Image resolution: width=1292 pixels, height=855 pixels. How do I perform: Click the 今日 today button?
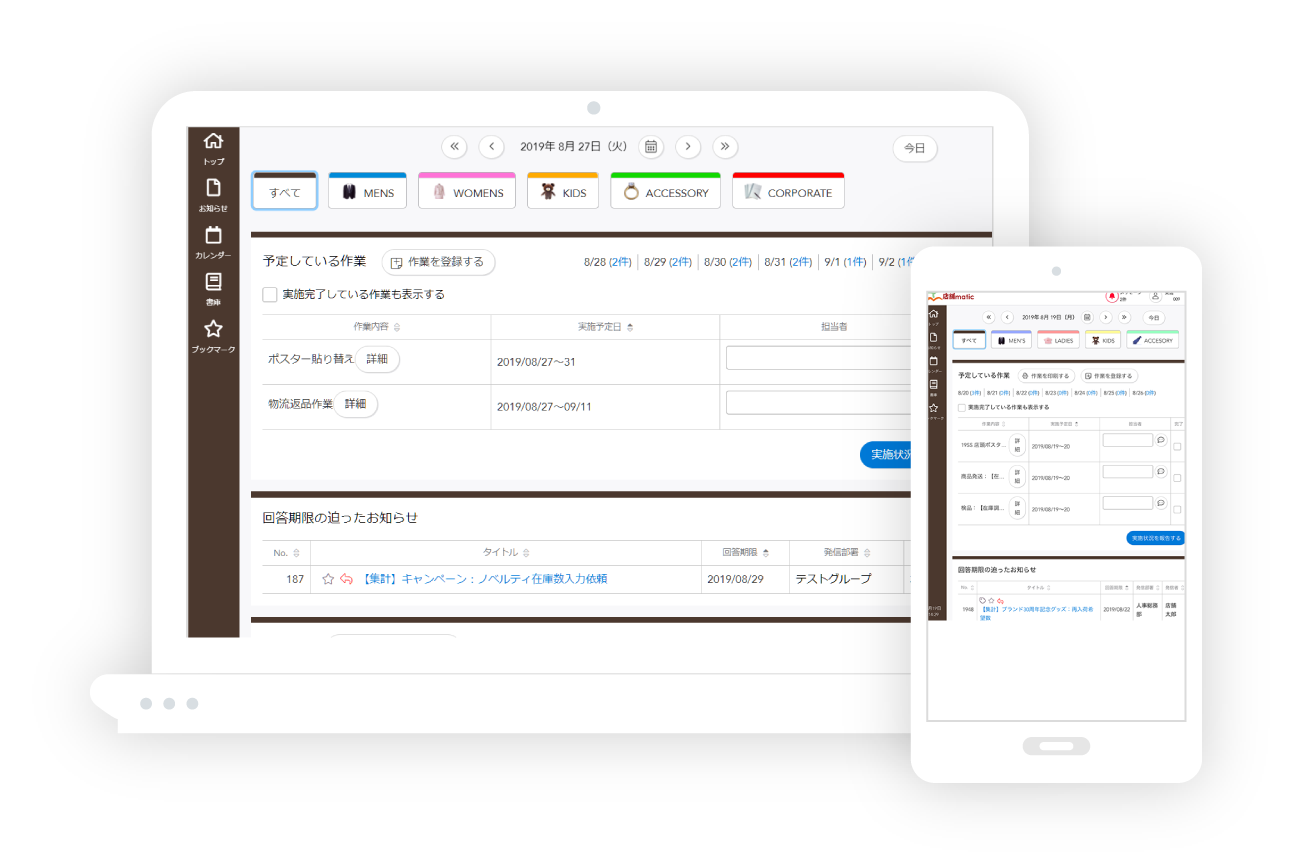tap(914, 148)
